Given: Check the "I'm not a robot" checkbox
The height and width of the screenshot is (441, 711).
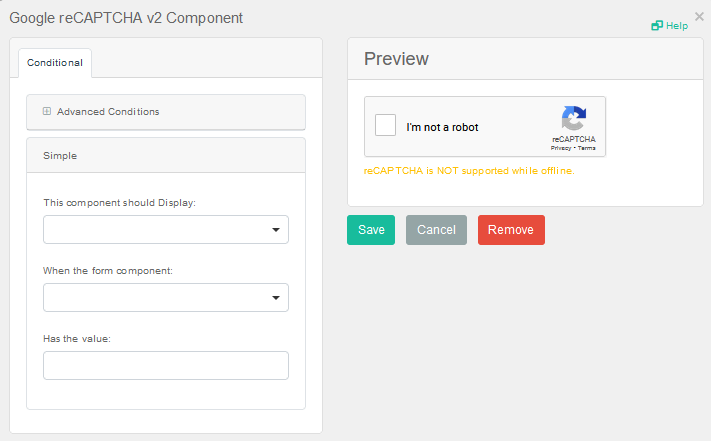Looking at the screenshot, I should click(x=385, y=126).
